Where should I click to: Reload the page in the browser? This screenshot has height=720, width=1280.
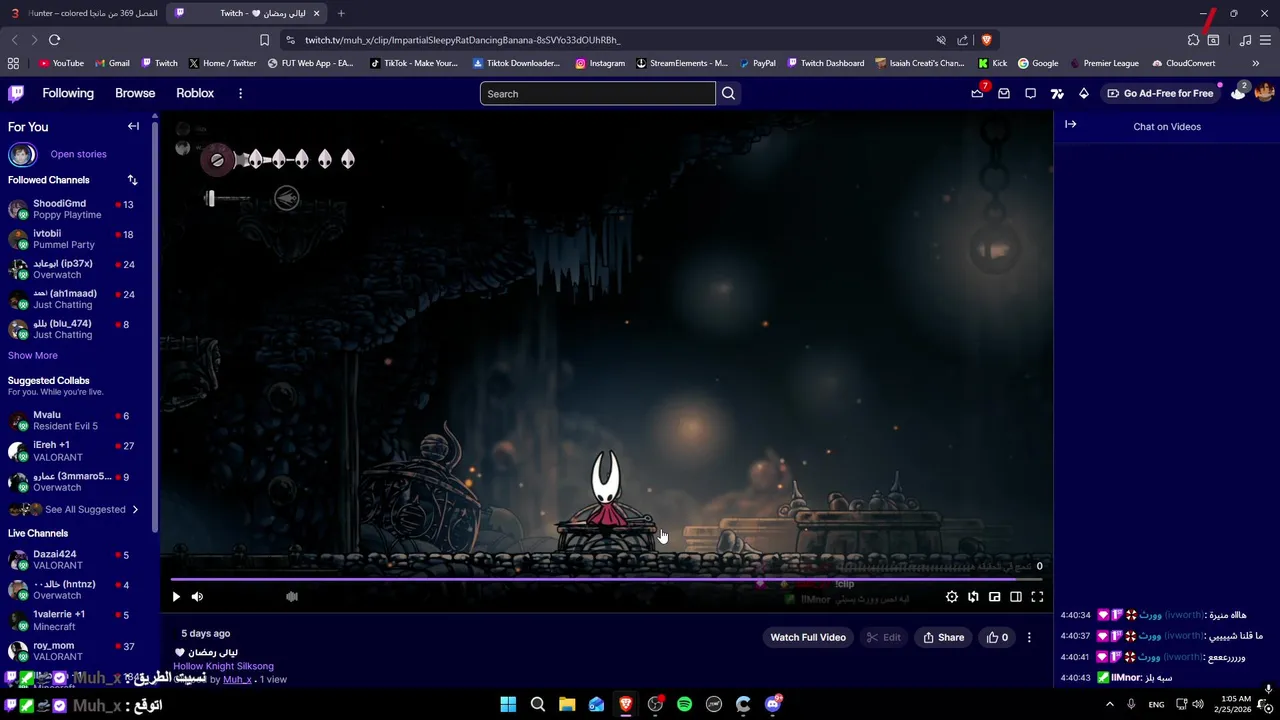click(54, 40)
